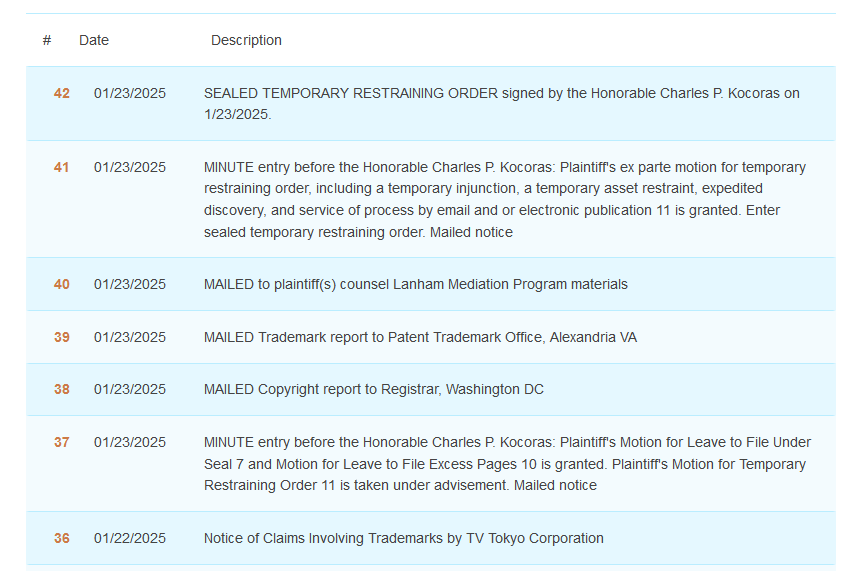The width and height of the screenshot is (858, 571).
Task: Click the Date column header
Action: tap(94, 40)
